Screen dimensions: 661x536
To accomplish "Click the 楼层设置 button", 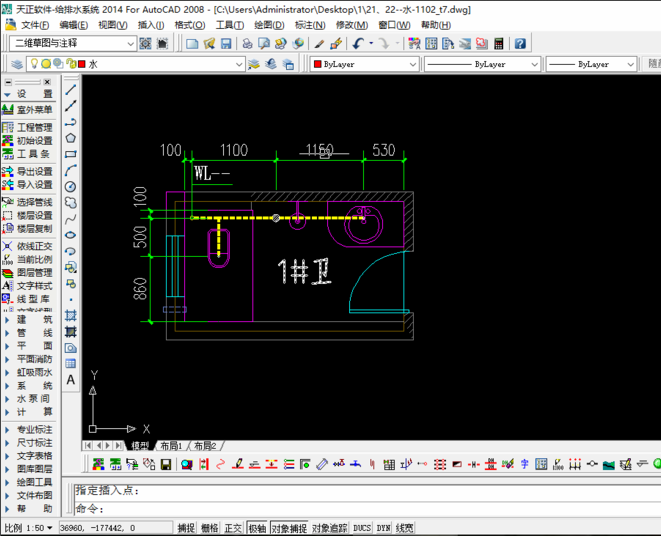I will [28, 215].
